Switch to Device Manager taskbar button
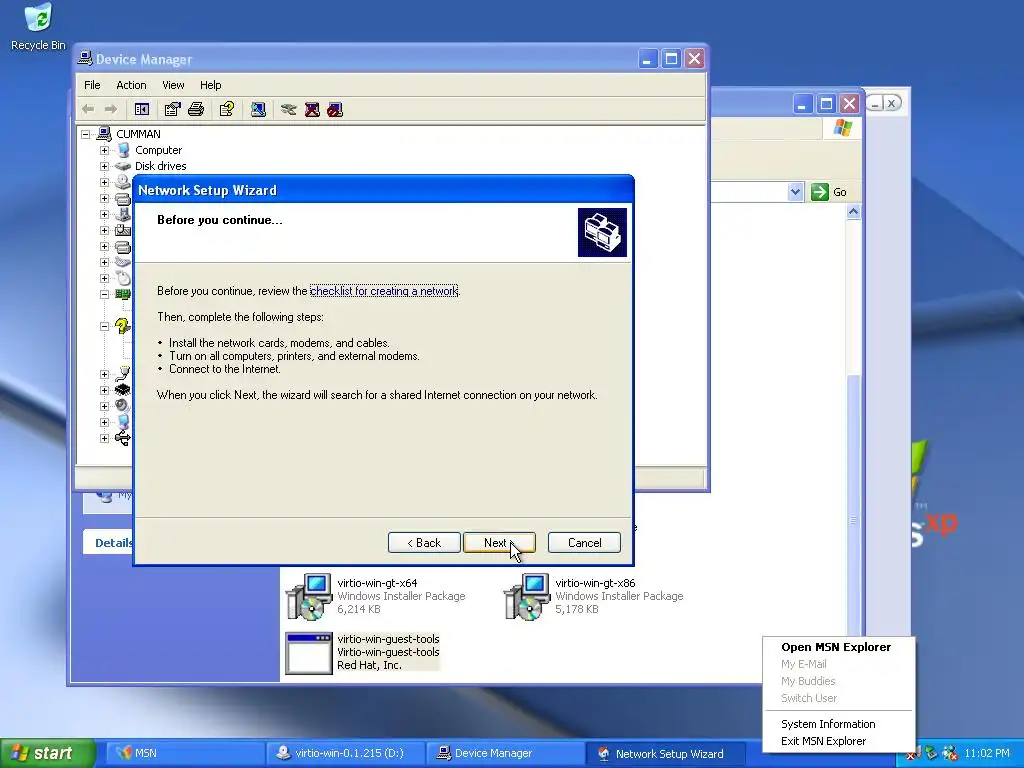The width and height of the screenshot is (1024, 768). click(505, 753)
